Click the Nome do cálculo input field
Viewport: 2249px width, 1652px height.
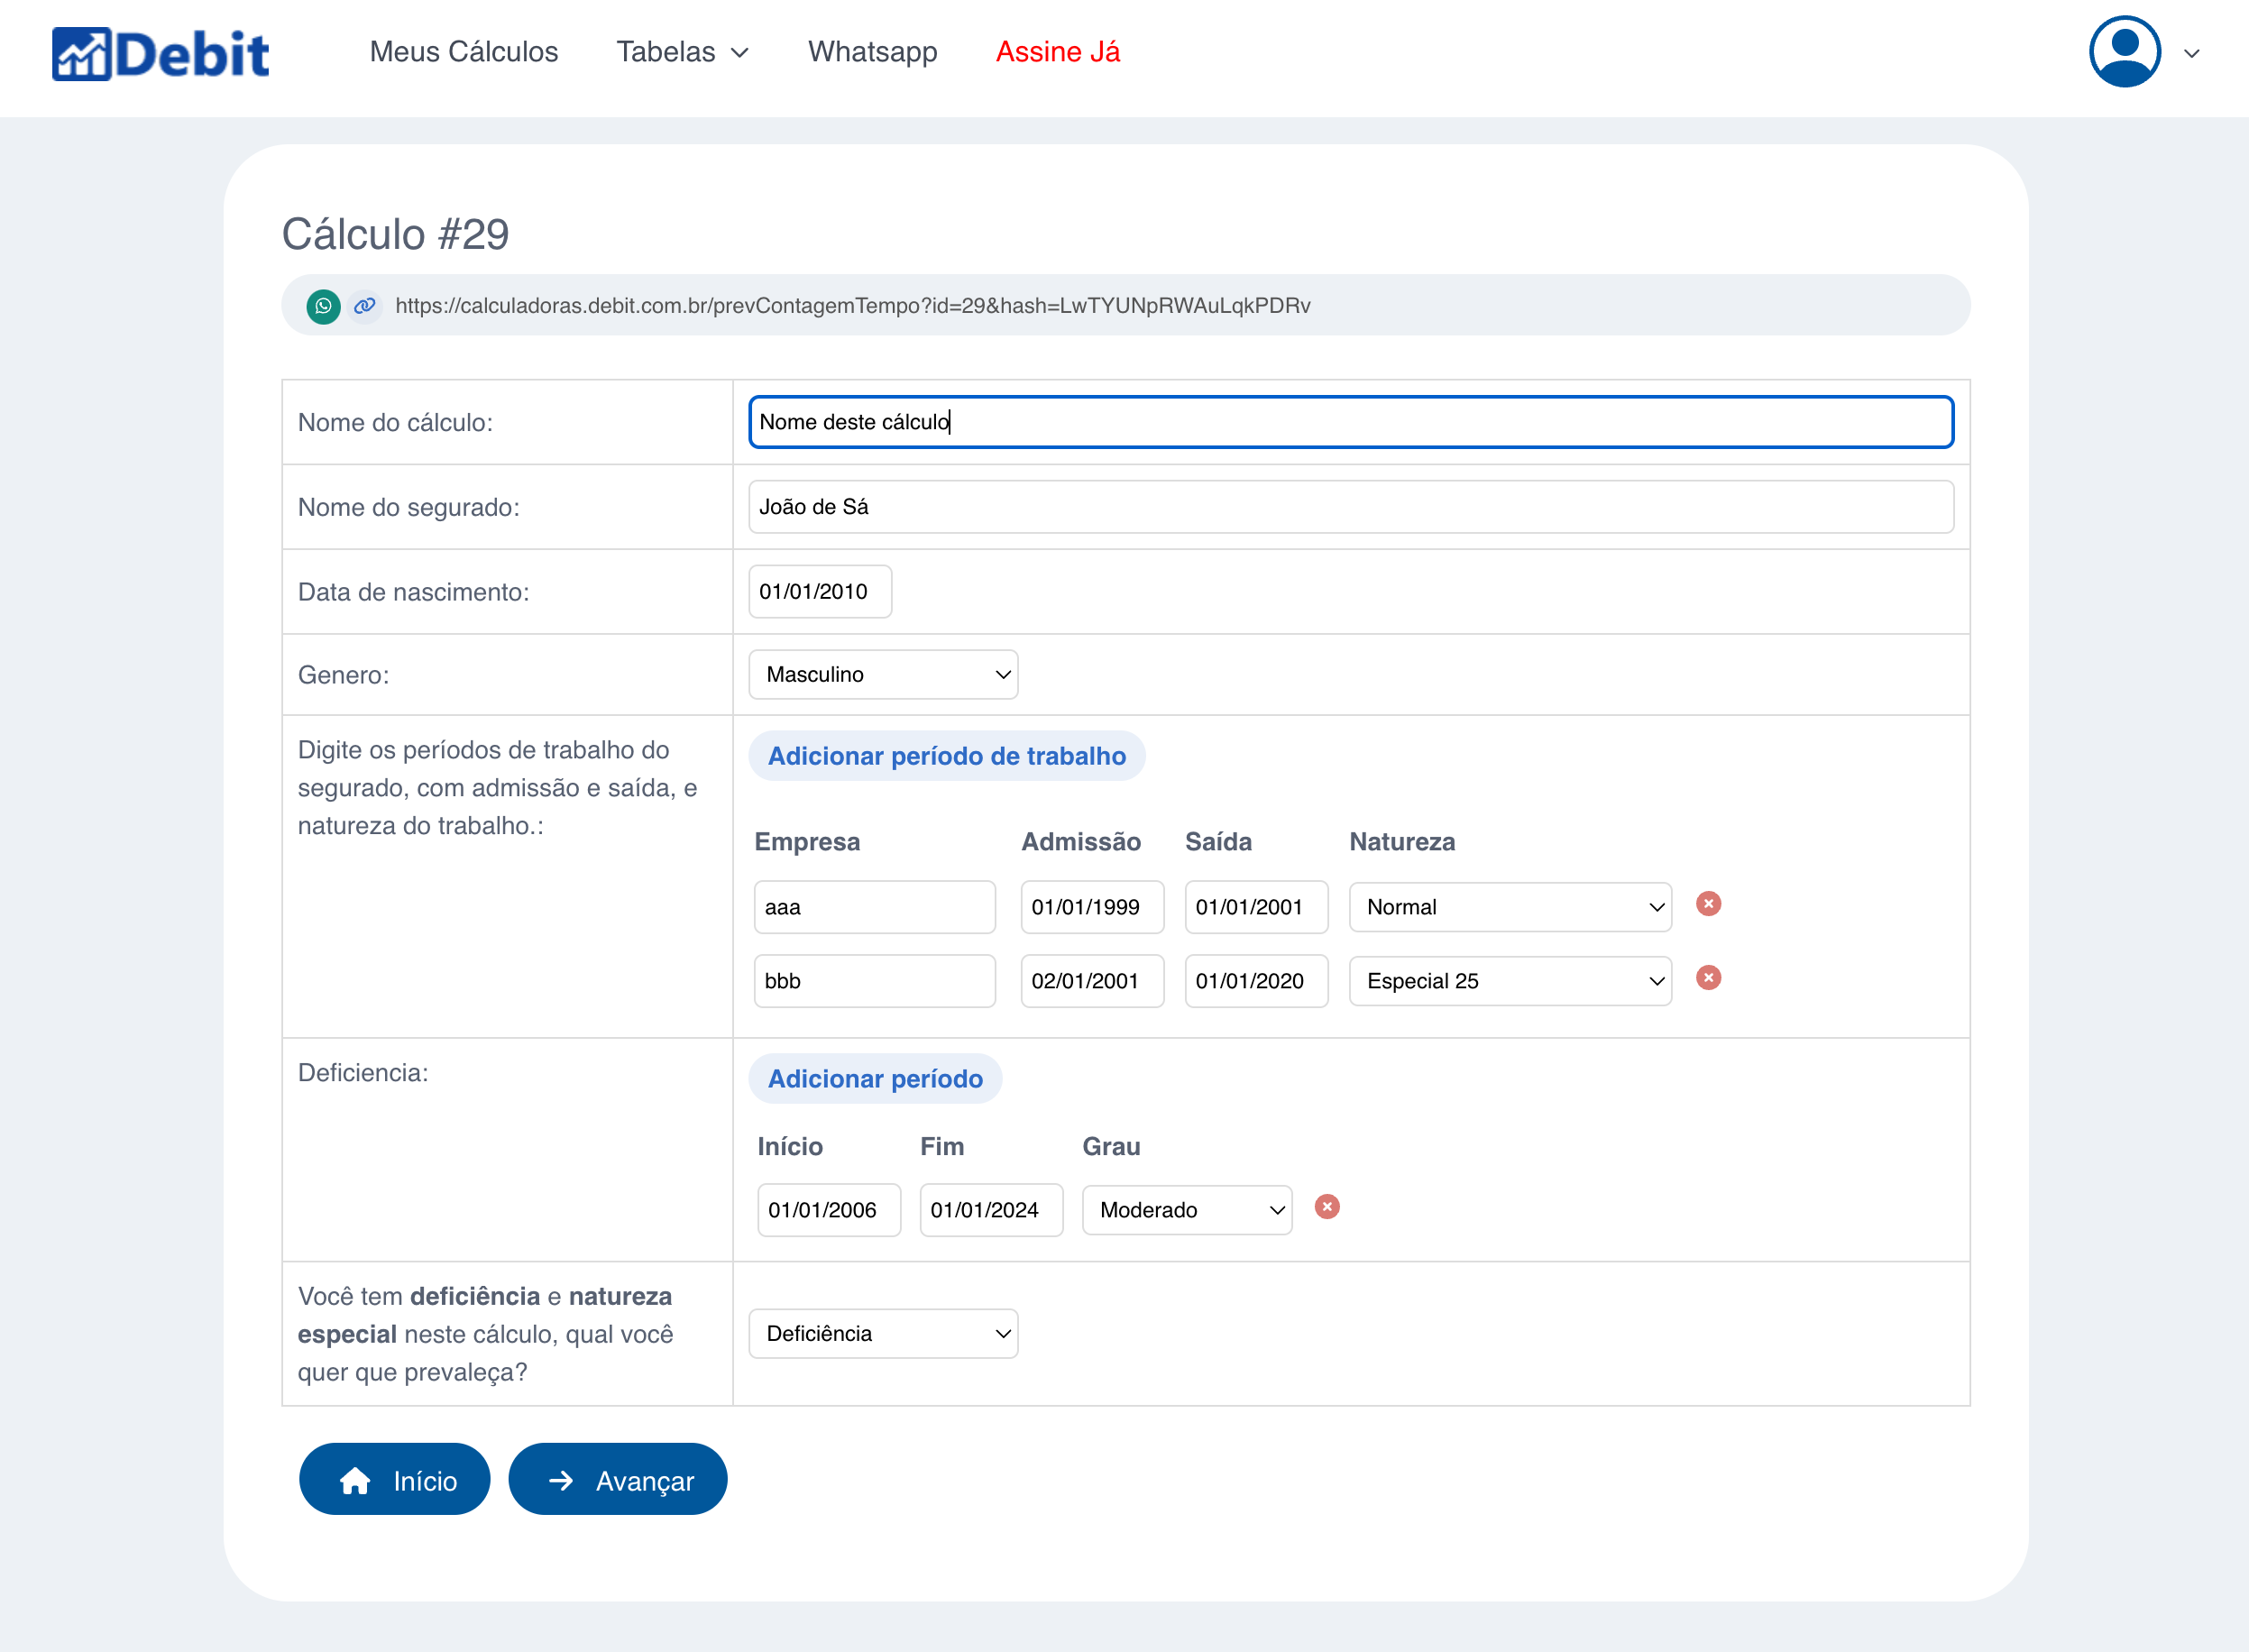click(1348, 419)
